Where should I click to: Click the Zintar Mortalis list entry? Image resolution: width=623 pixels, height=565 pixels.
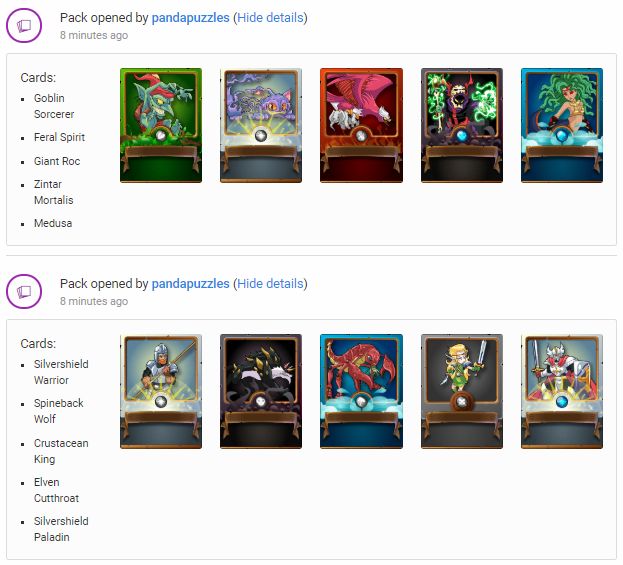pyautogui.click(x=54, y=192)
